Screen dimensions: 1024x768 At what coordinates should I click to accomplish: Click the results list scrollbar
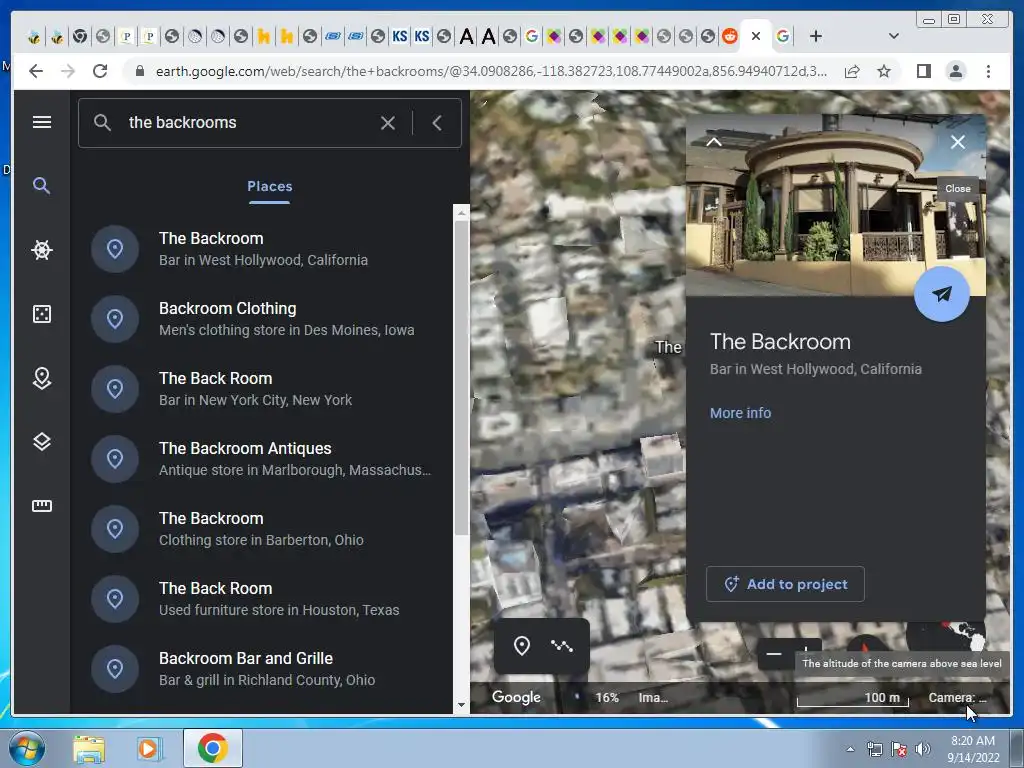(x=462, y=377)
